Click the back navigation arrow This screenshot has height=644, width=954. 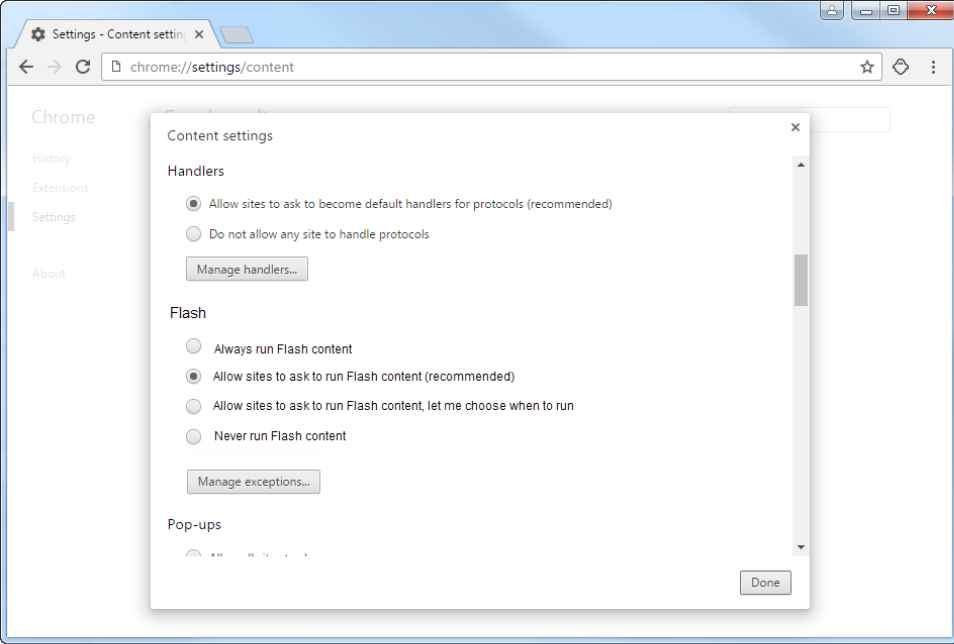[x=25, y=67]
